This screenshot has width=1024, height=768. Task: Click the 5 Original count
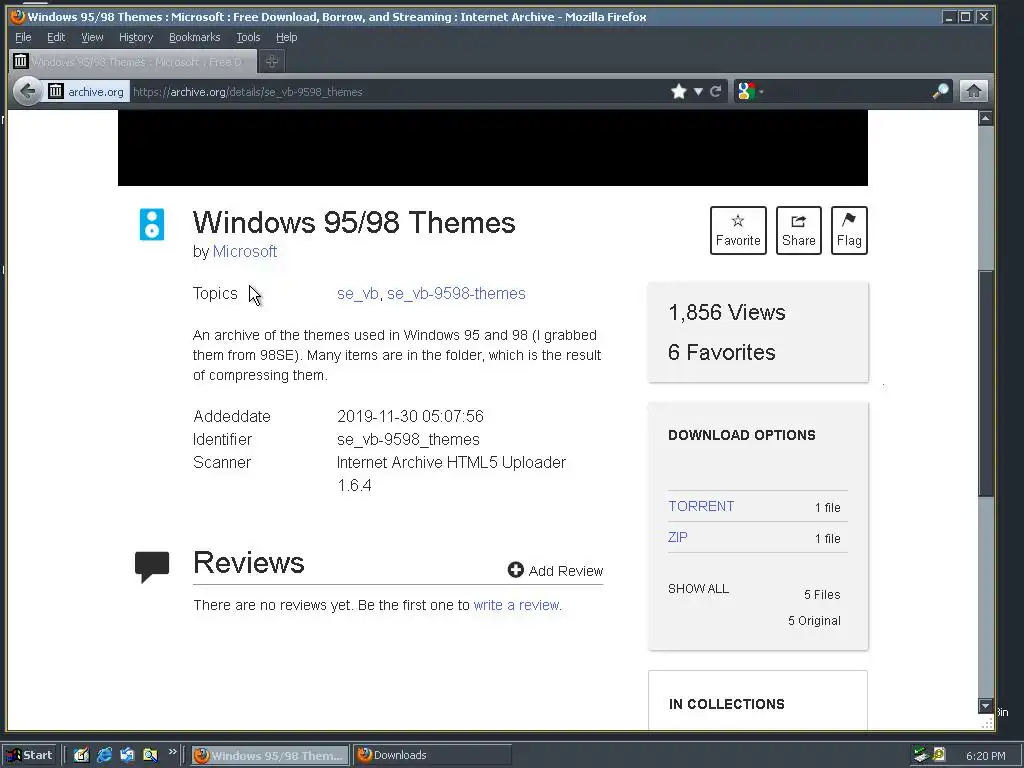(814, 621)
